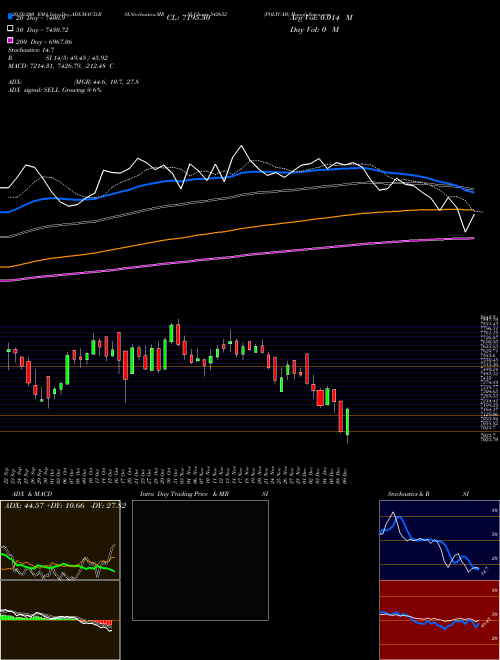Image resolution: width=500 pixels, height=660 pixels.
Task: Click the blue 20 Day legend swatch
Action: (x=10, y=16)
